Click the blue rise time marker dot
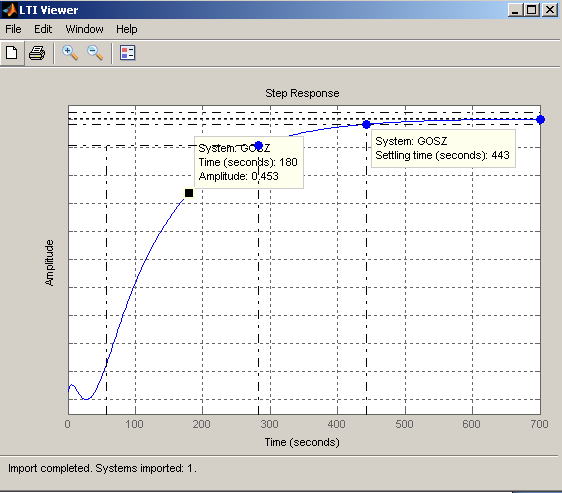 click(x=258, y=146)
